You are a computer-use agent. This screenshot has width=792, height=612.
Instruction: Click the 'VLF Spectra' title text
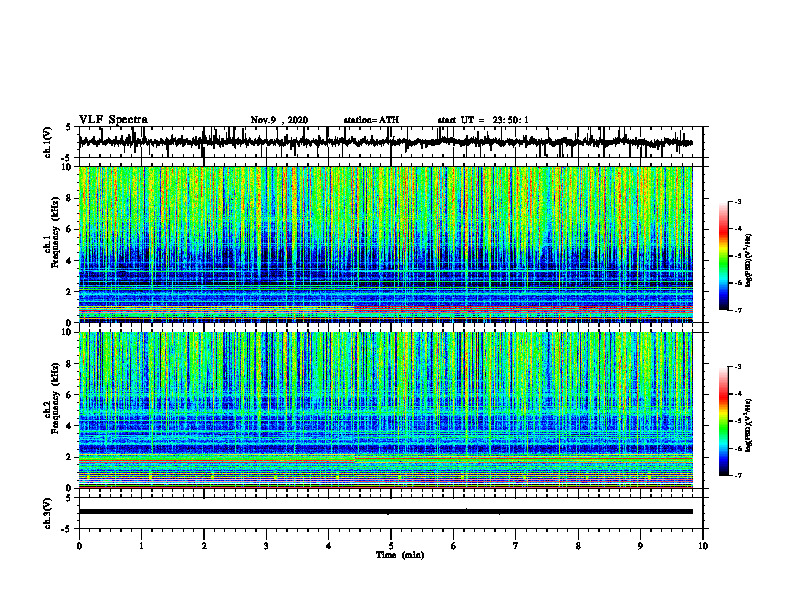[x=113, y=120]
